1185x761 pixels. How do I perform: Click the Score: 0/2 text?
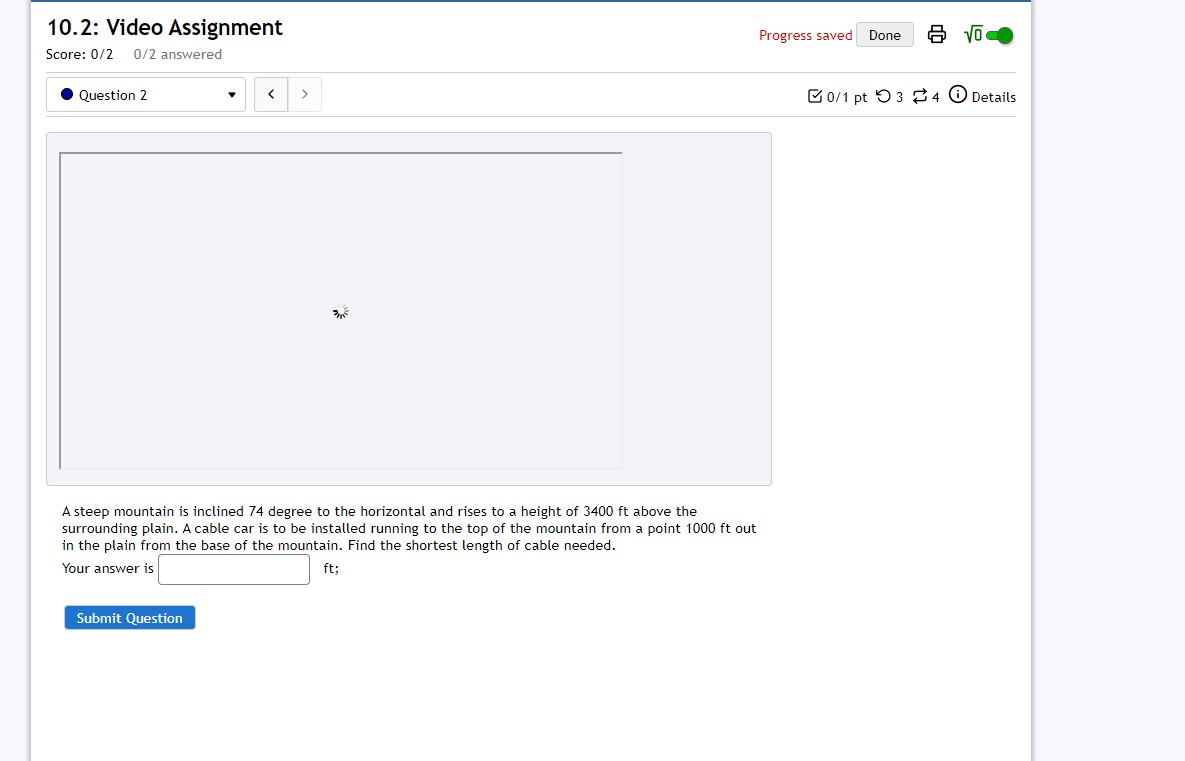79,54
